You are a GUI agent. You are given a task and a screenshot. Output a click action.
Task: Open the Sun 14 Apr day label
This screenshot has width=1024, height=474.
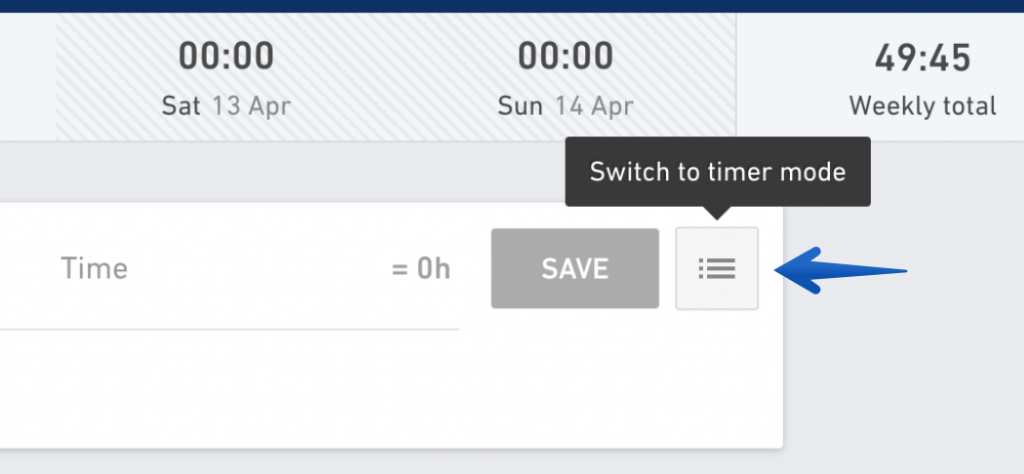pyautogui.click(x=566, y=106)
